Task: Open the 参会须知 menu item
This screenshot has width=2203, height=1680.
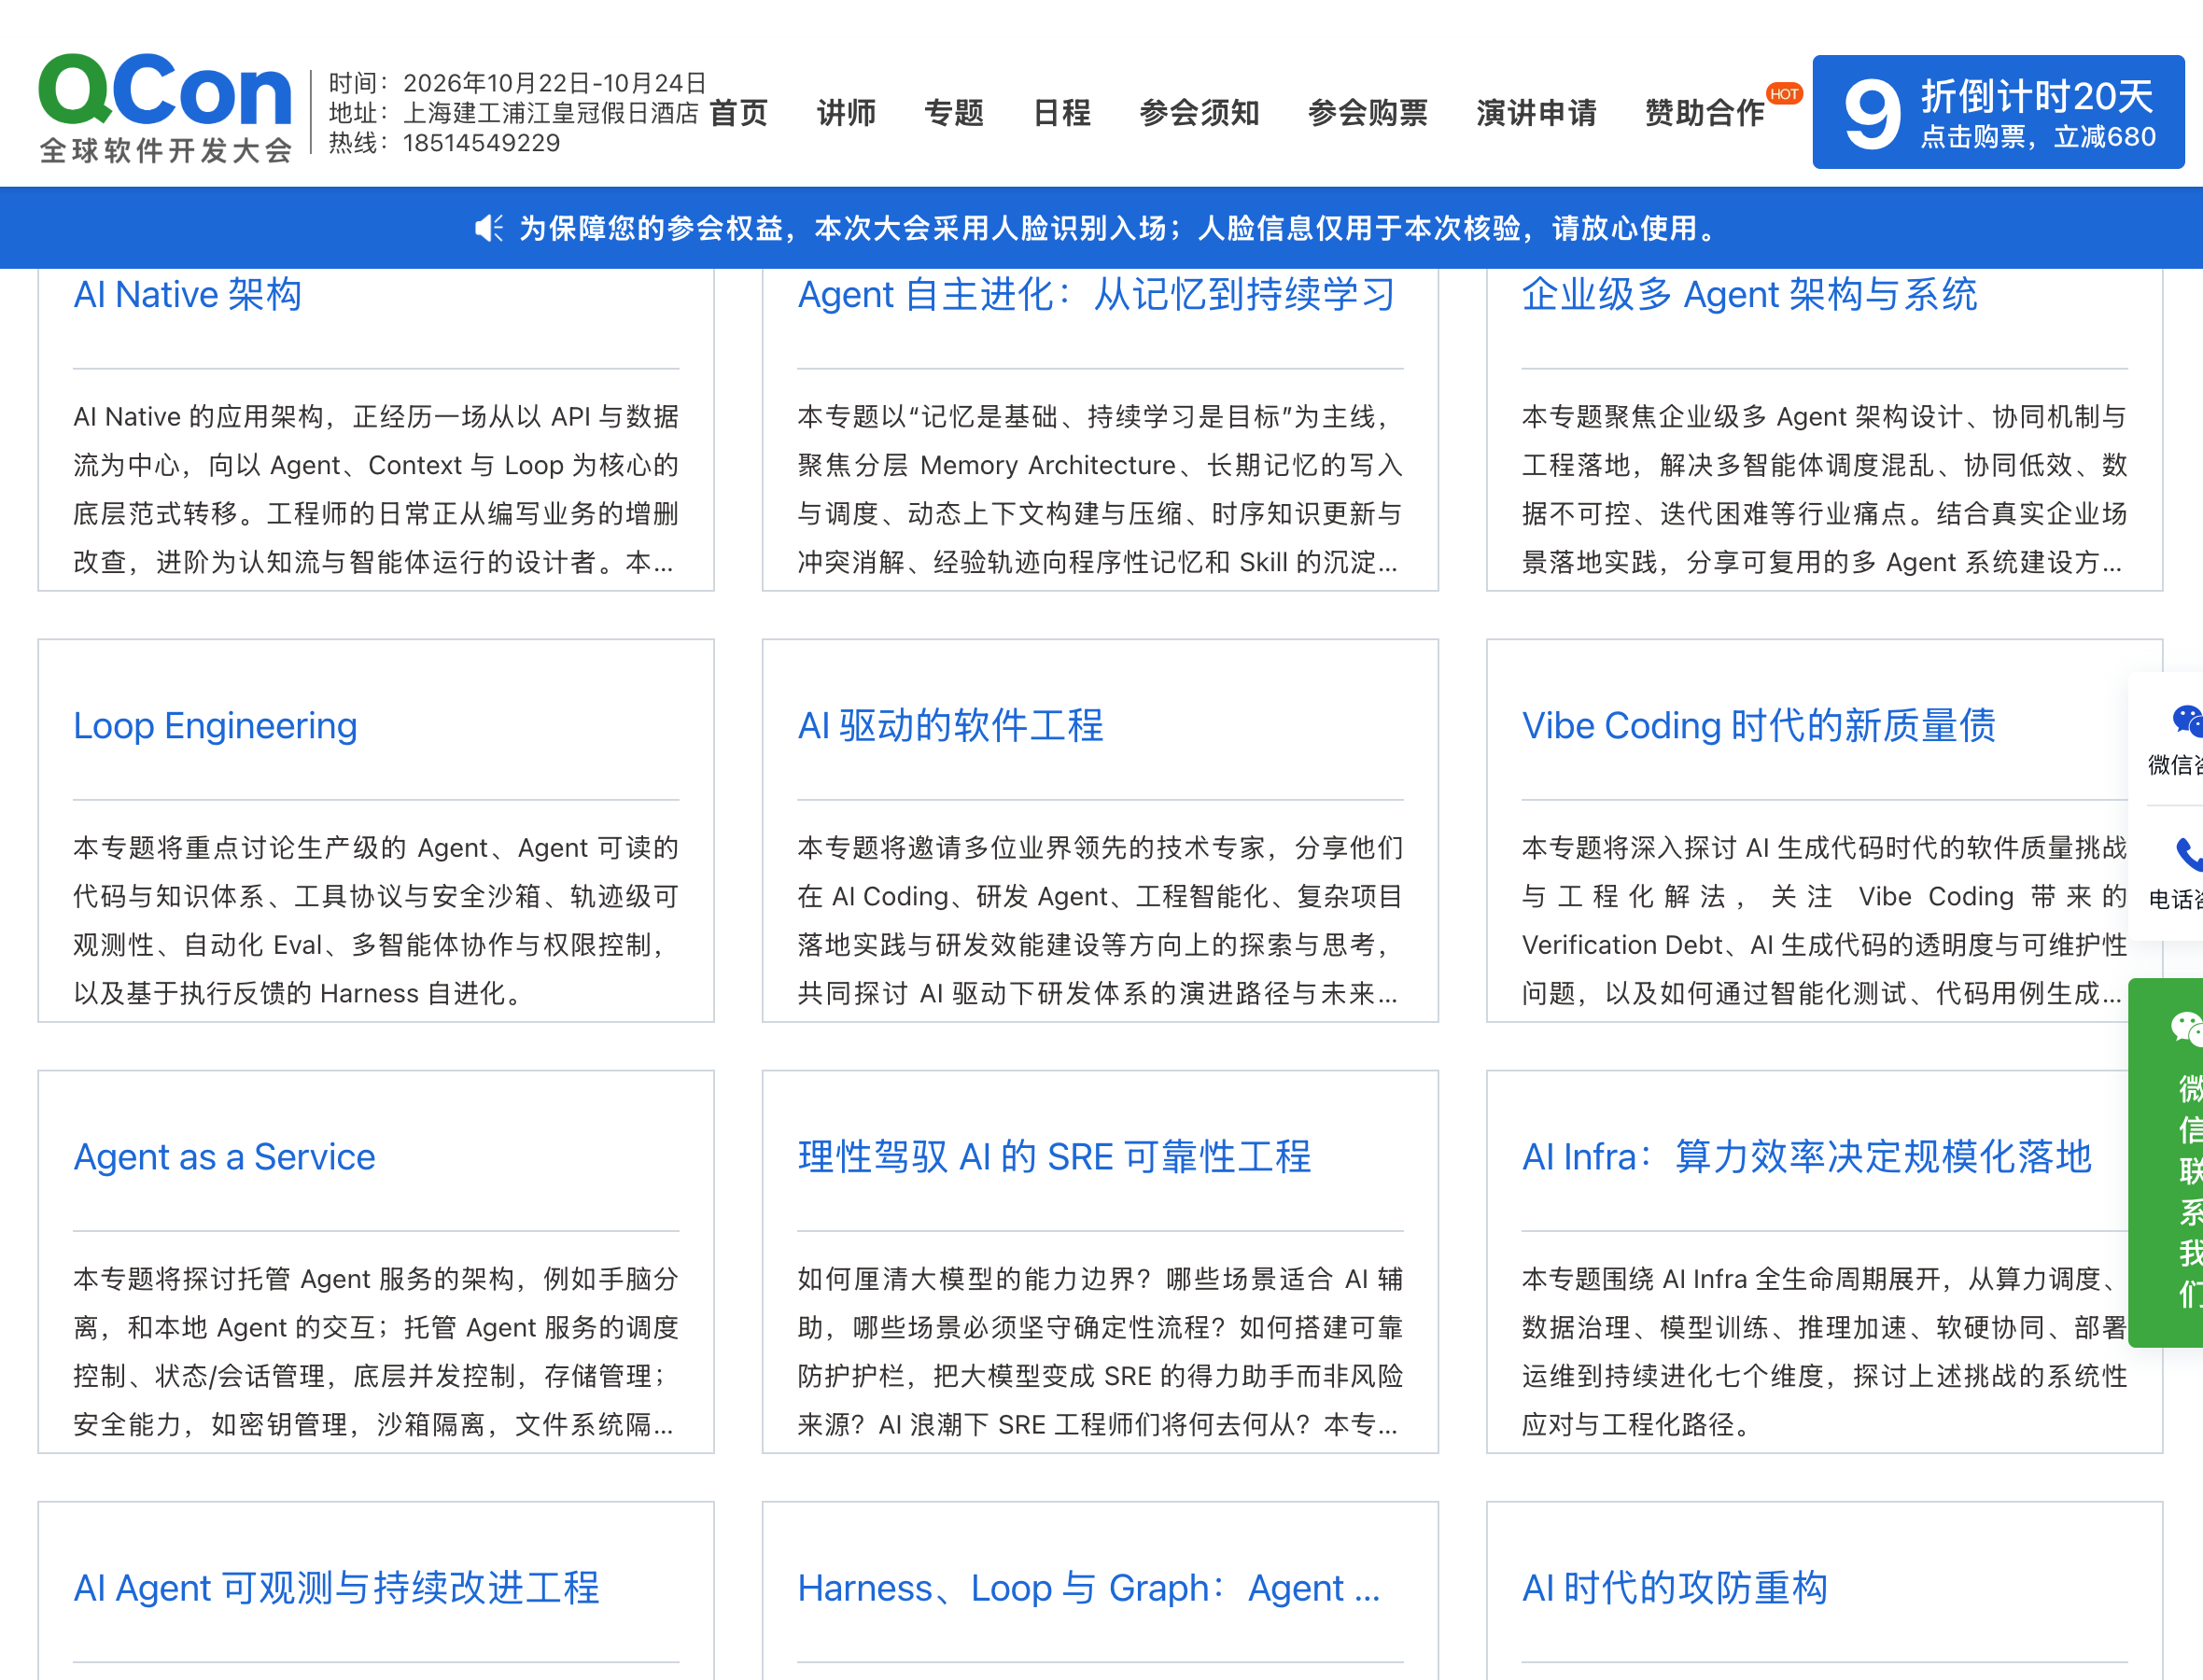Action: click(1200, 113)
